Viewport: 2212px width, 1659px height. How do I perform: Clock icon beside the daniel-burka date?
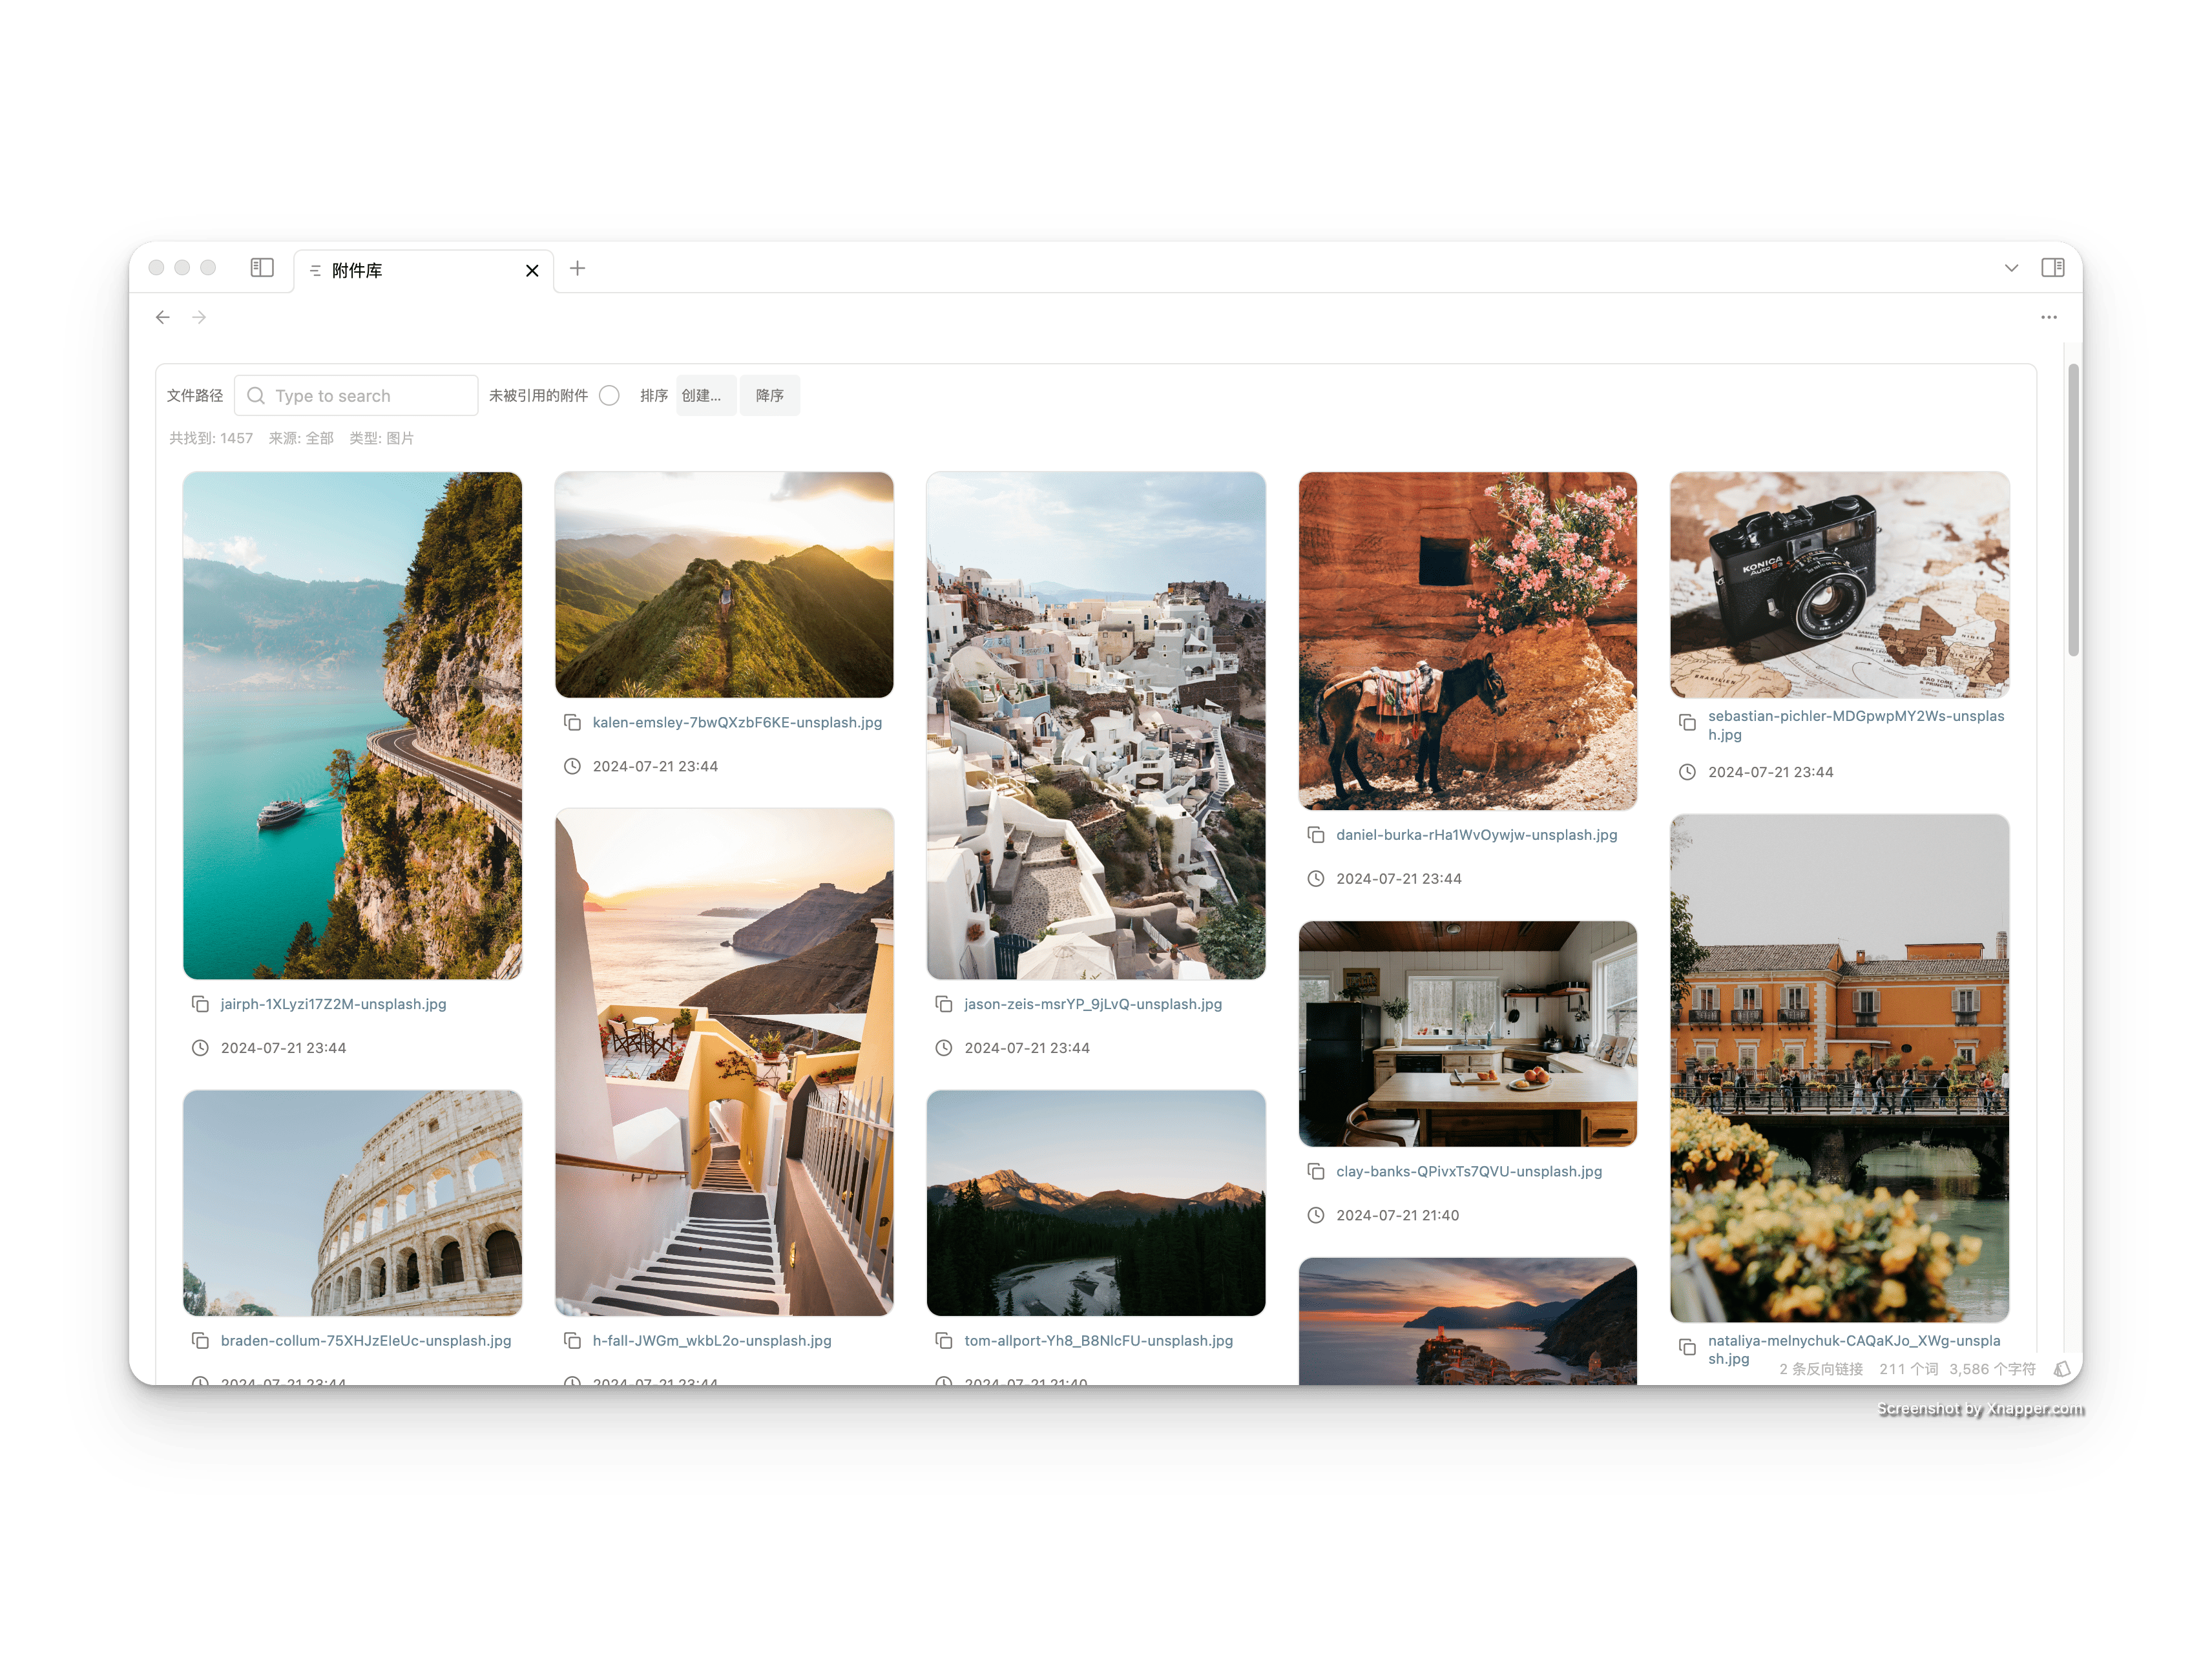pyautogui.click(x=1316, y=878)
